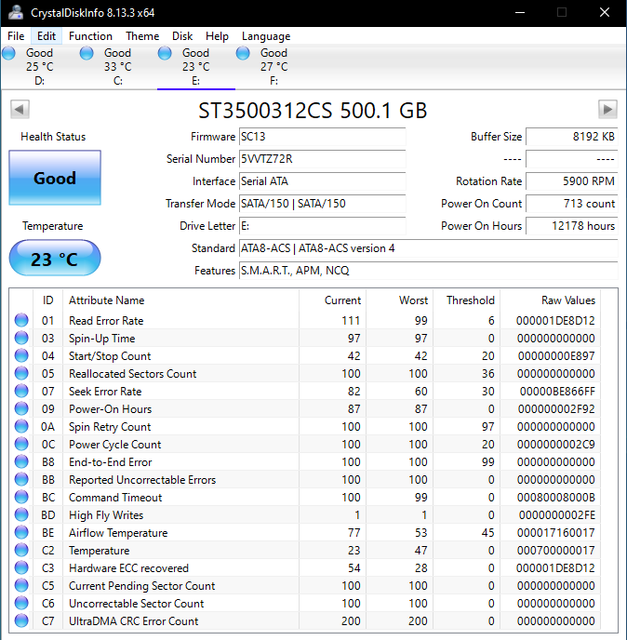This screenshot has height=640, width=627.
Task: Go to next disk with right arrow
Action: tap(607, 109)
